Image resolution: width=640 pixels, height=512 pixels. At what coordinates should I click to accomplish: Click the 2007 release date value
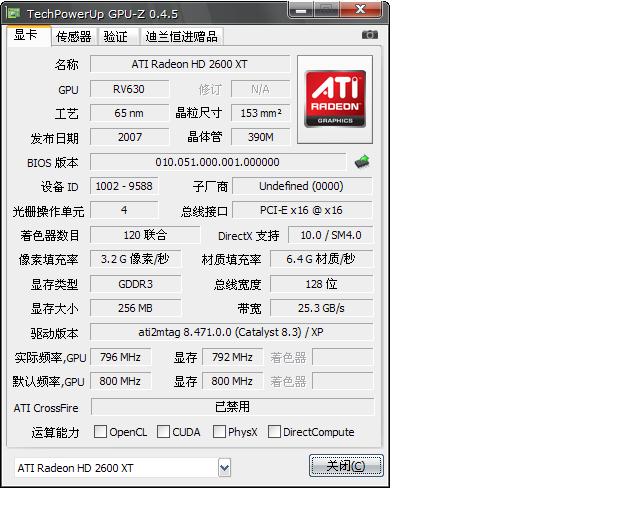click(x=129, y=137)
